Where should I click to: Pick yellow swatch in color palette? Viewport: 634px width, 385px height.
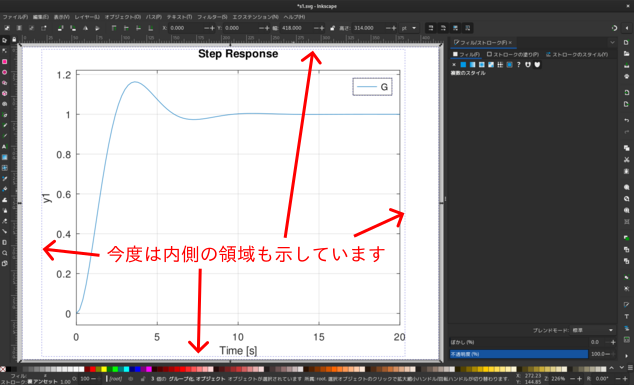(104, 369)
